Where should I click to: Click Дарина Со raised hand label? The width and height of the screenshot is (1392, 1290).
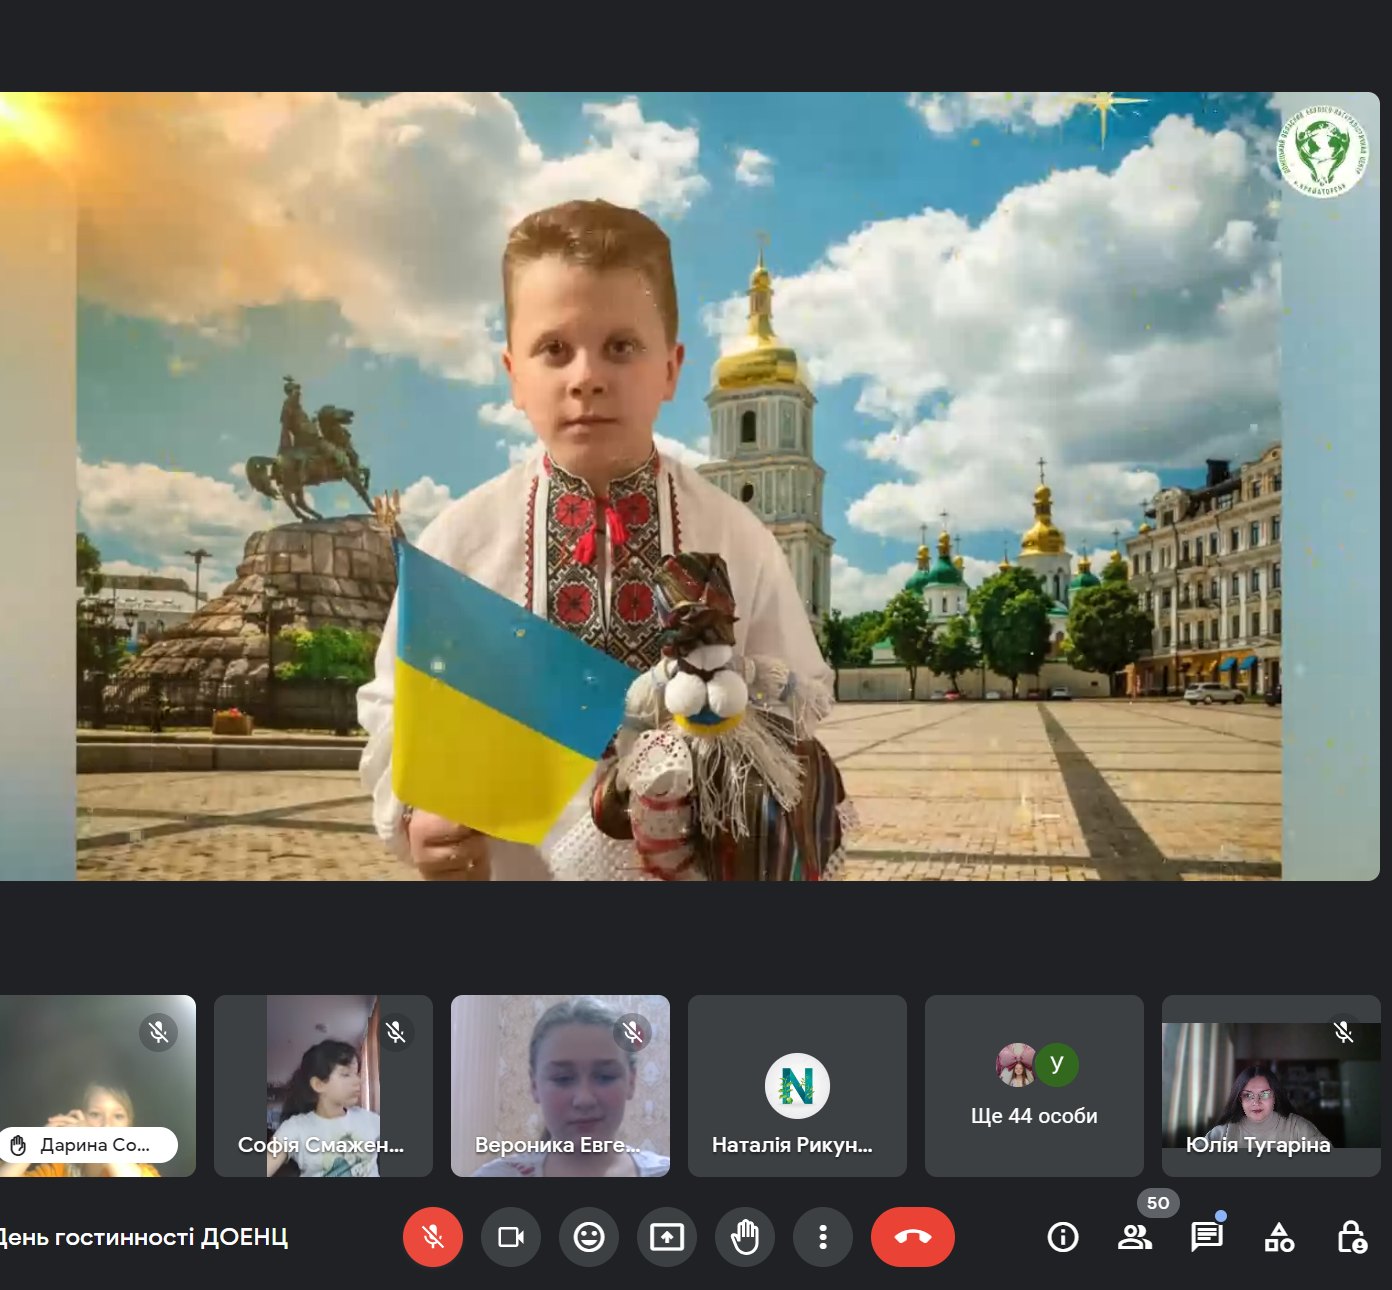click(x=90, y=1145)
